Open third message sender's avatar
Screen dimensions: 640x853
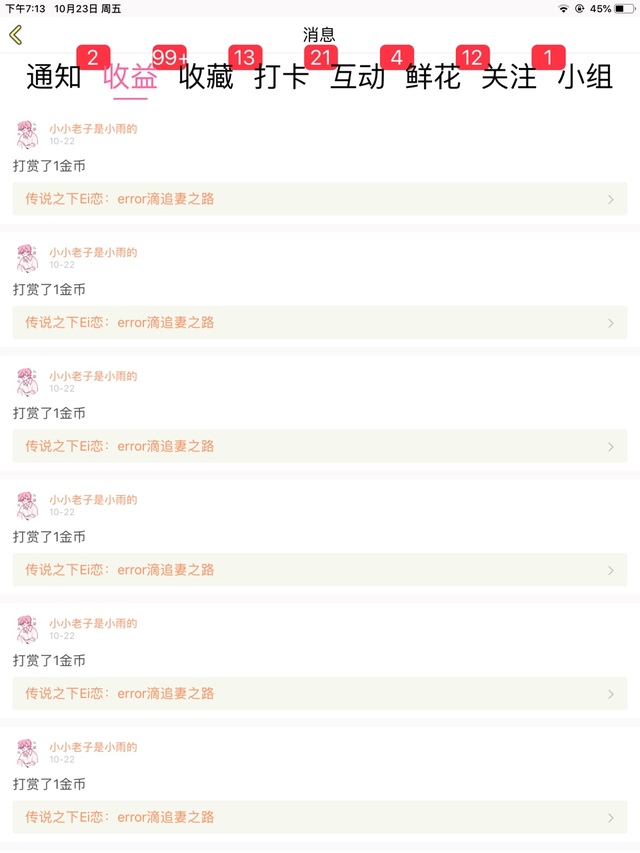pyautogui.click(x=27, y=382)
